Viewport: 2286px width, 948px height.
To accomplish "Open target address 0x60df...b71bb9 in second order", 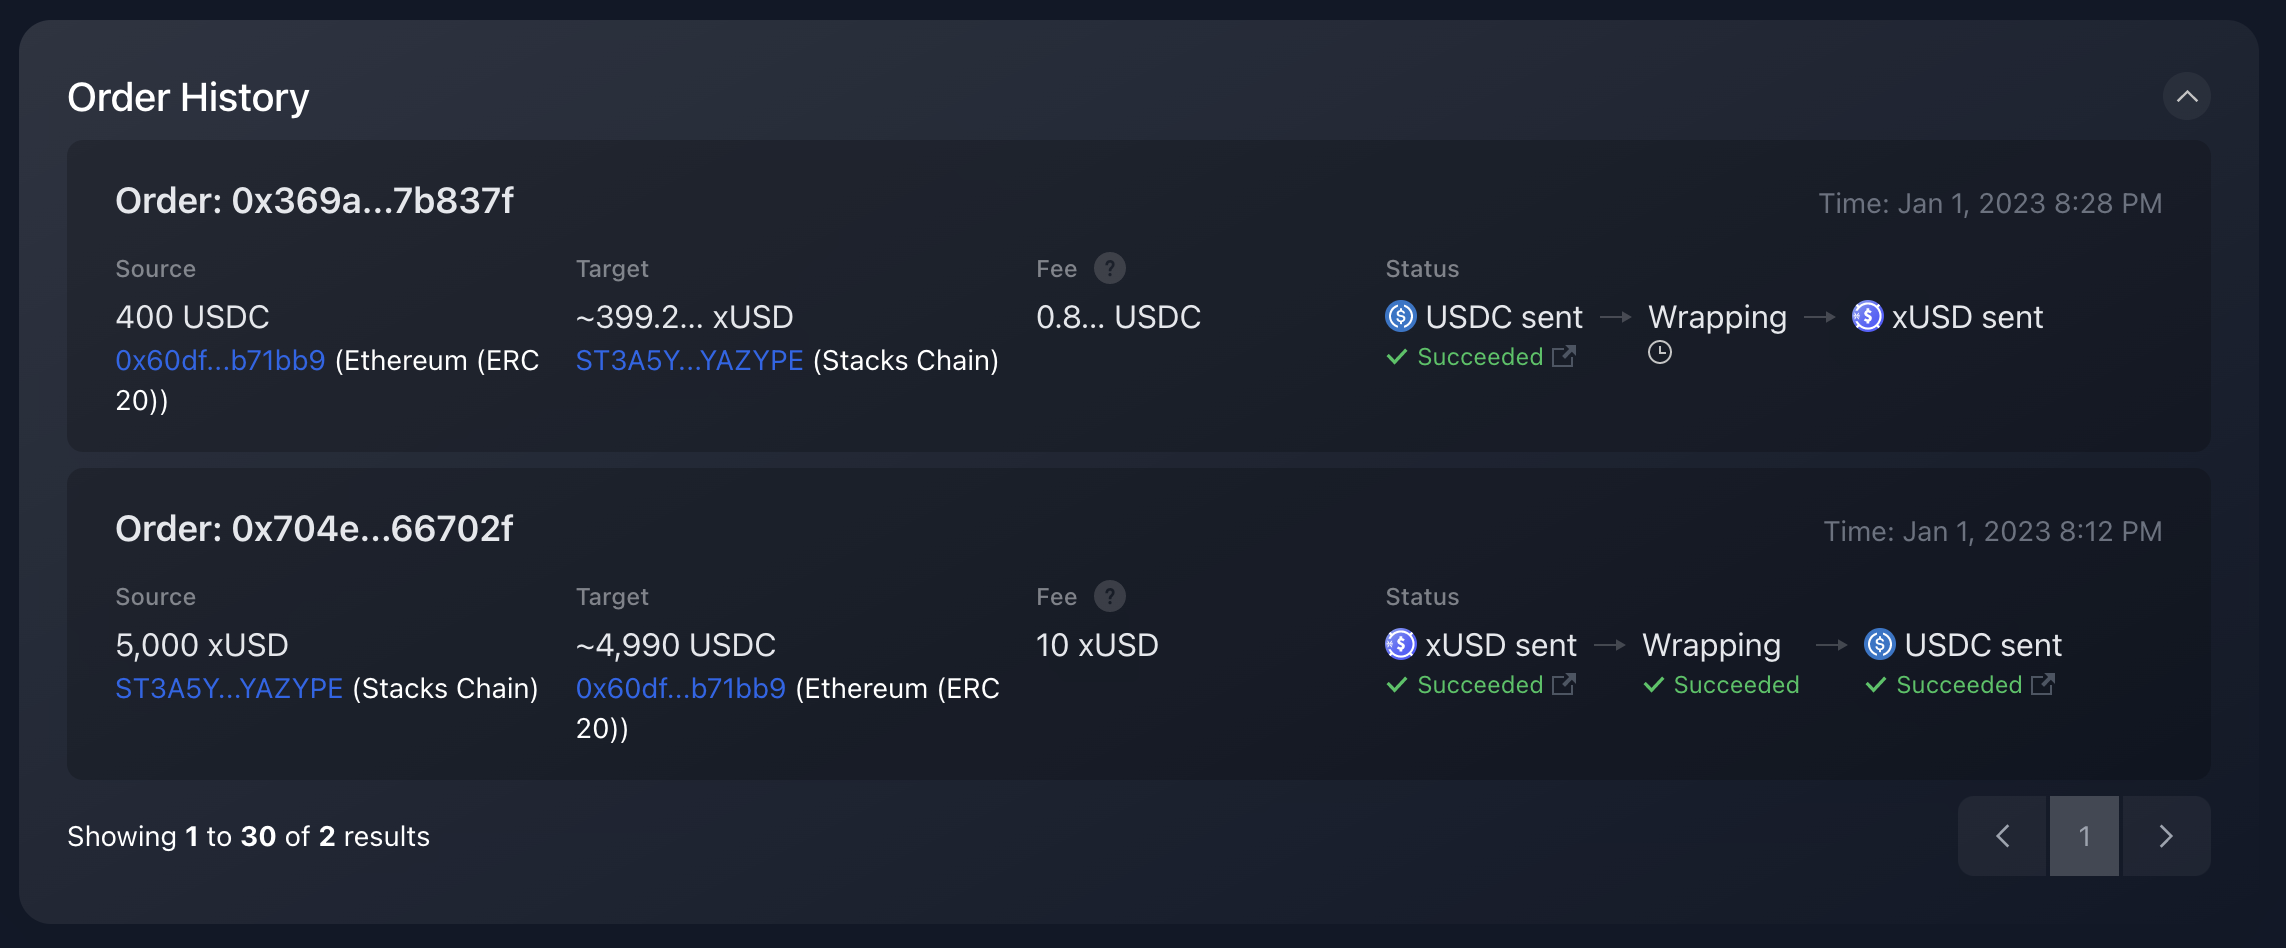I will (680, 689).
